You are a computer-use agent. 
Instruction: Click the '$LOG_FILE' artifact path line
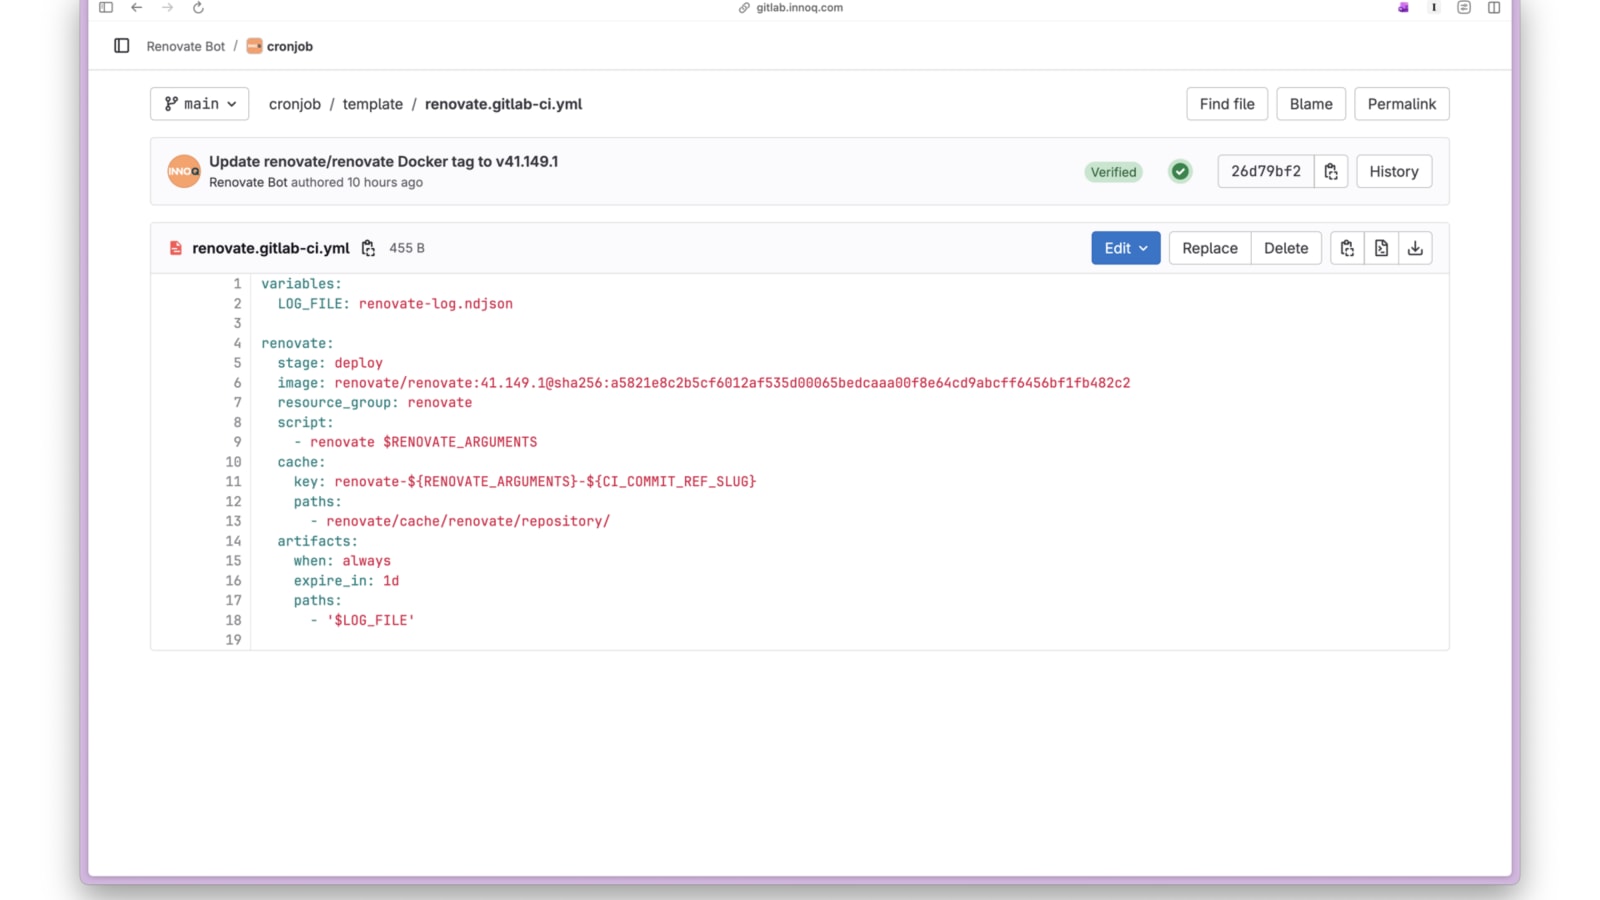tap(362, 620)
